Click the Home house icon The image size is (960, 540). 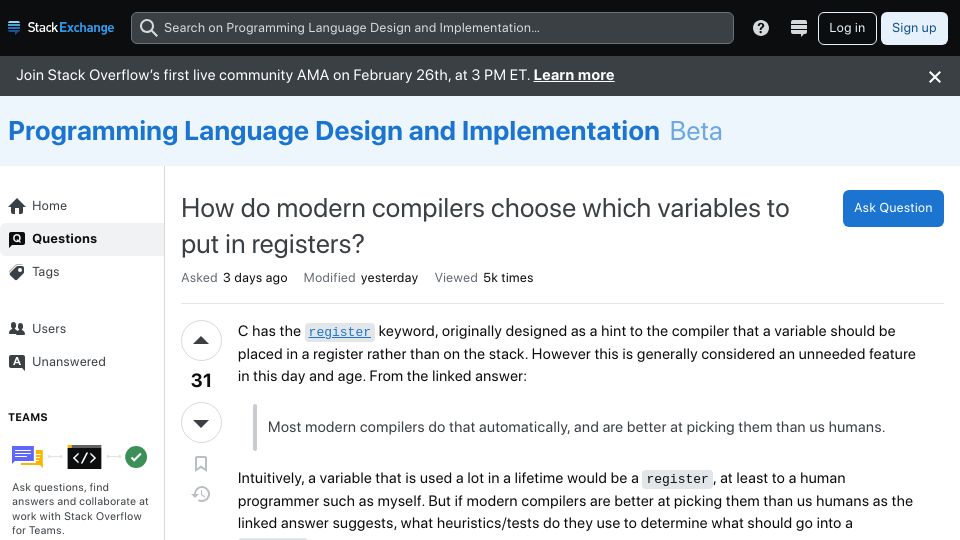click(17, 206)
